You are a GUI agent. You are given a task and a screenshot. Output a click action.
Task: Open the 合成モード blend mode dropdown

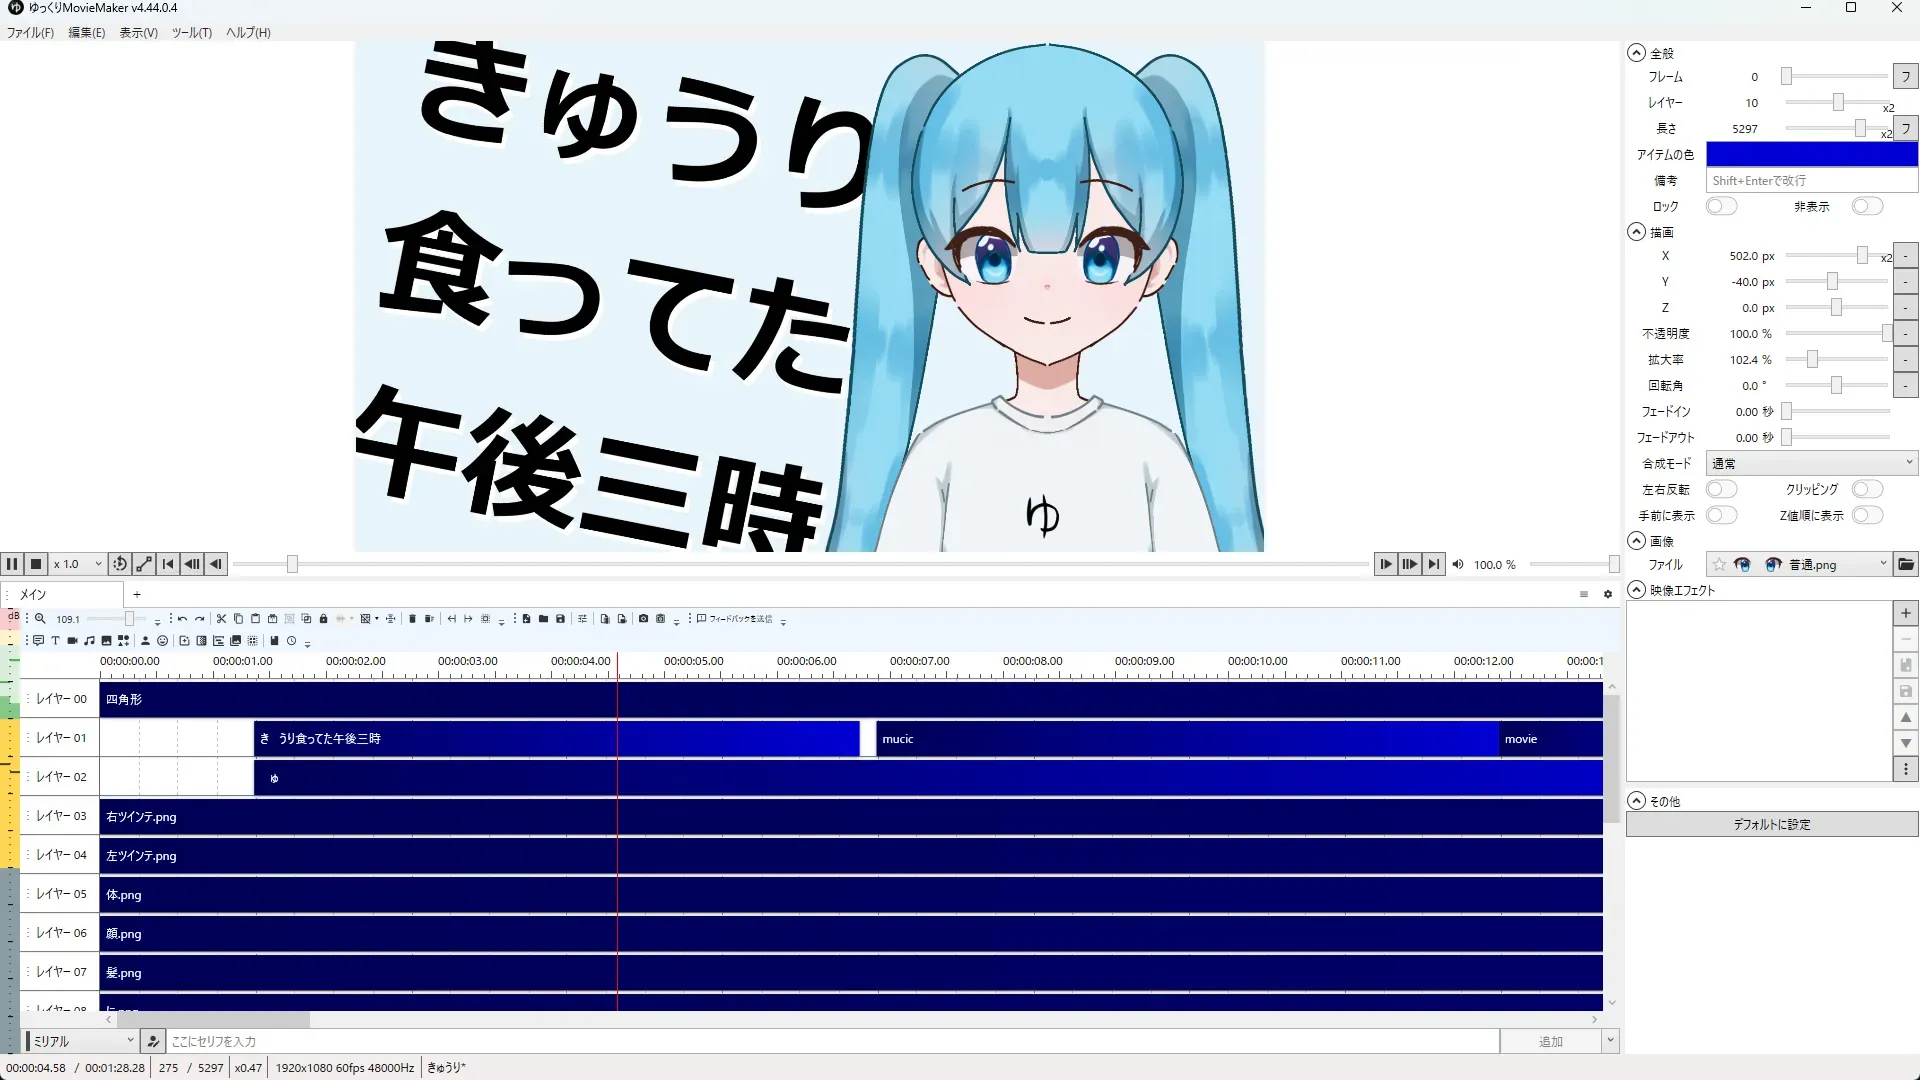point(1811,464)
